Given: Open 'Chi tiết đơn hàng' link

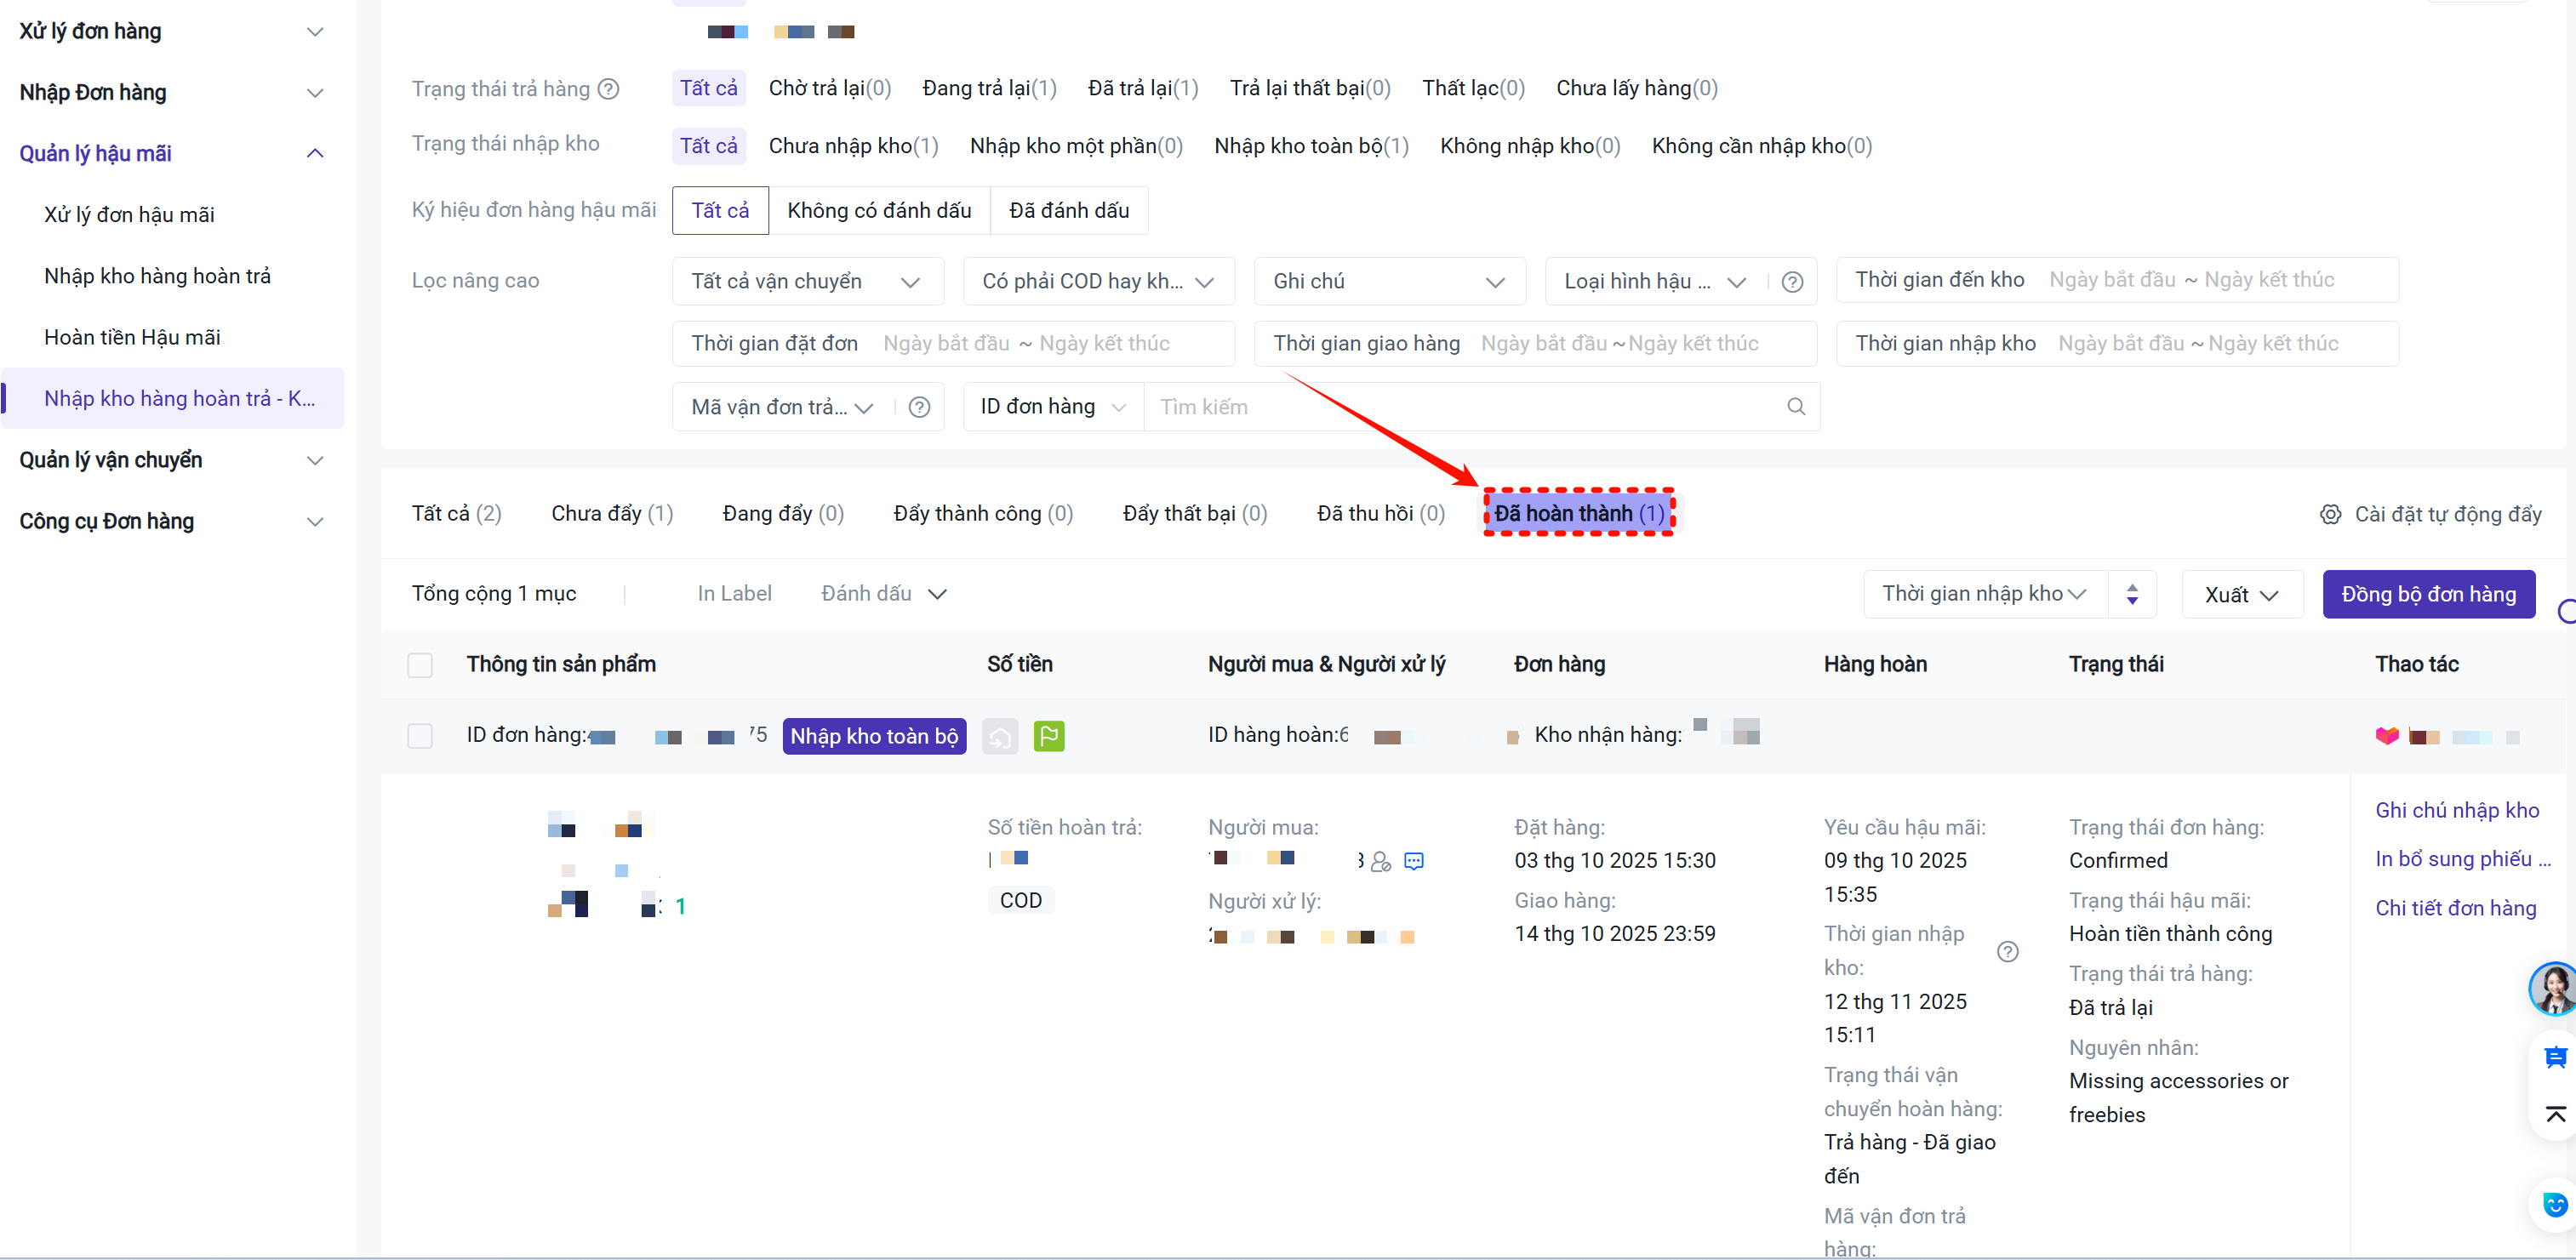Looking at the screenshot, I should pos(2455,908).
